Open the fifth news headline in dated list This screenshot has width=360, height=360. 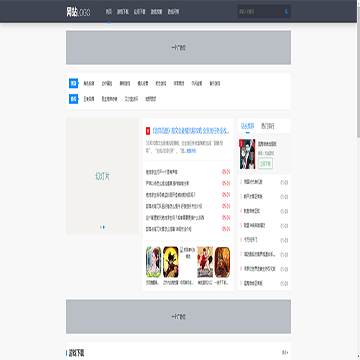pyautogui.click(x=175, y=218)
